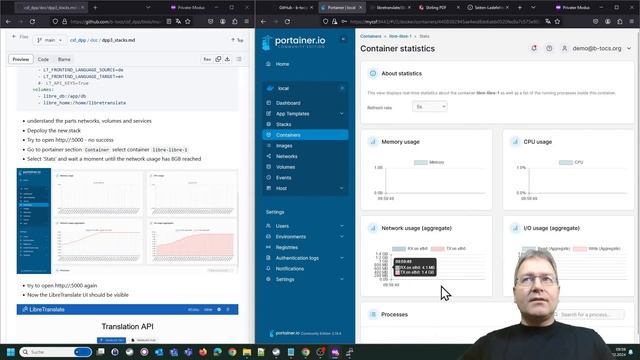Expand Users settings submenu
Screen dimensions: 640x360
coord(342,226)
